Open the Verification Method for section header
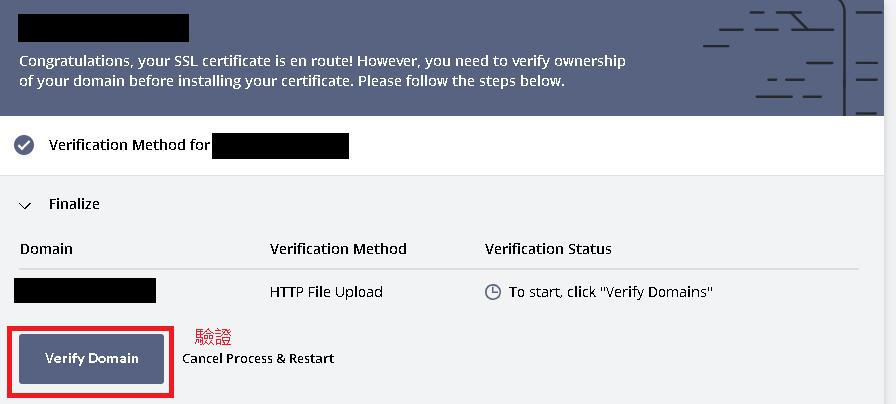The image size is (896, 404). (129, 145)
